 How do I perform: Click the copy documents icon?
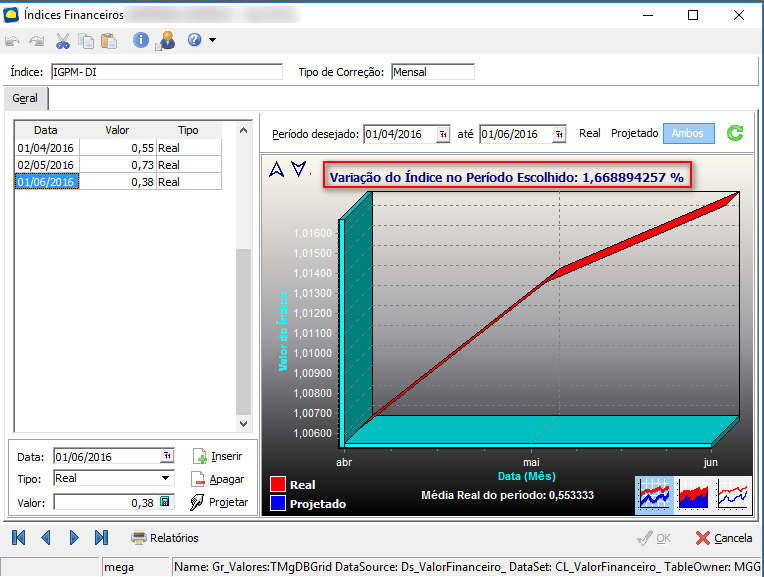[x=86, y=41]
